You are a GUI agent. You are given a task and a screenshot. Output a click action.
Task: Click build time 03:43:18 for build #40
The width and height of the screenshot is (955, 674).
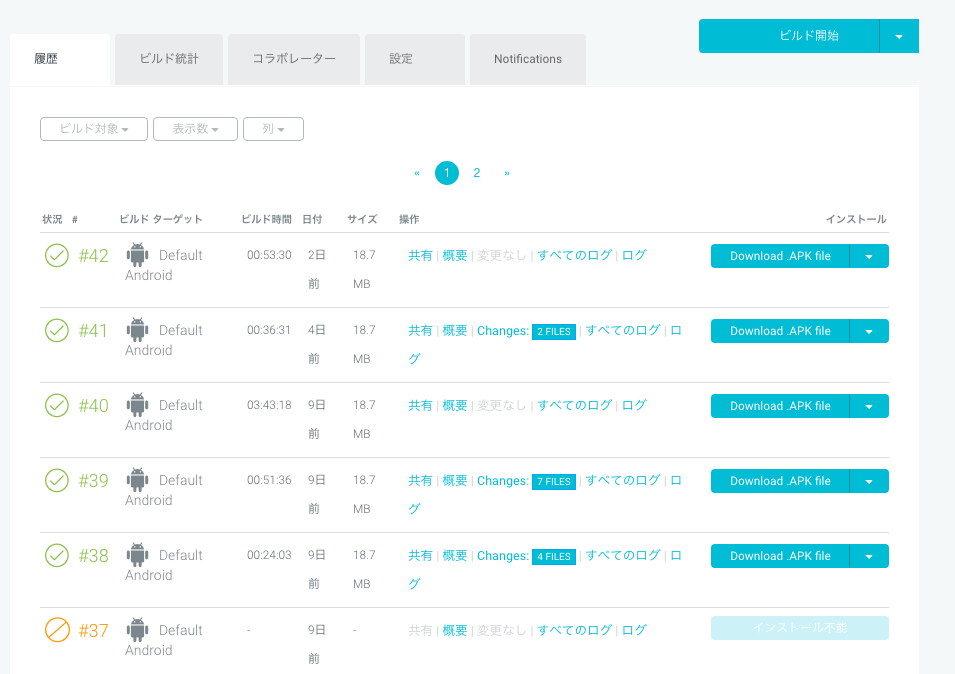pos(269,405)
